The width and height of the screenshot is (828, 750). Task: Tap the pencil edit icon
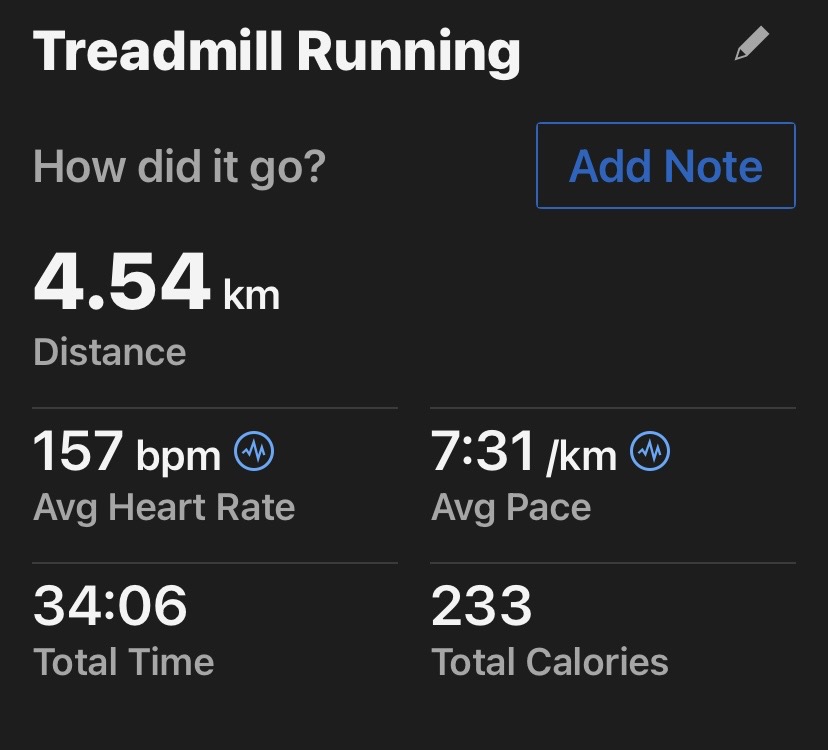click(751, 45)
